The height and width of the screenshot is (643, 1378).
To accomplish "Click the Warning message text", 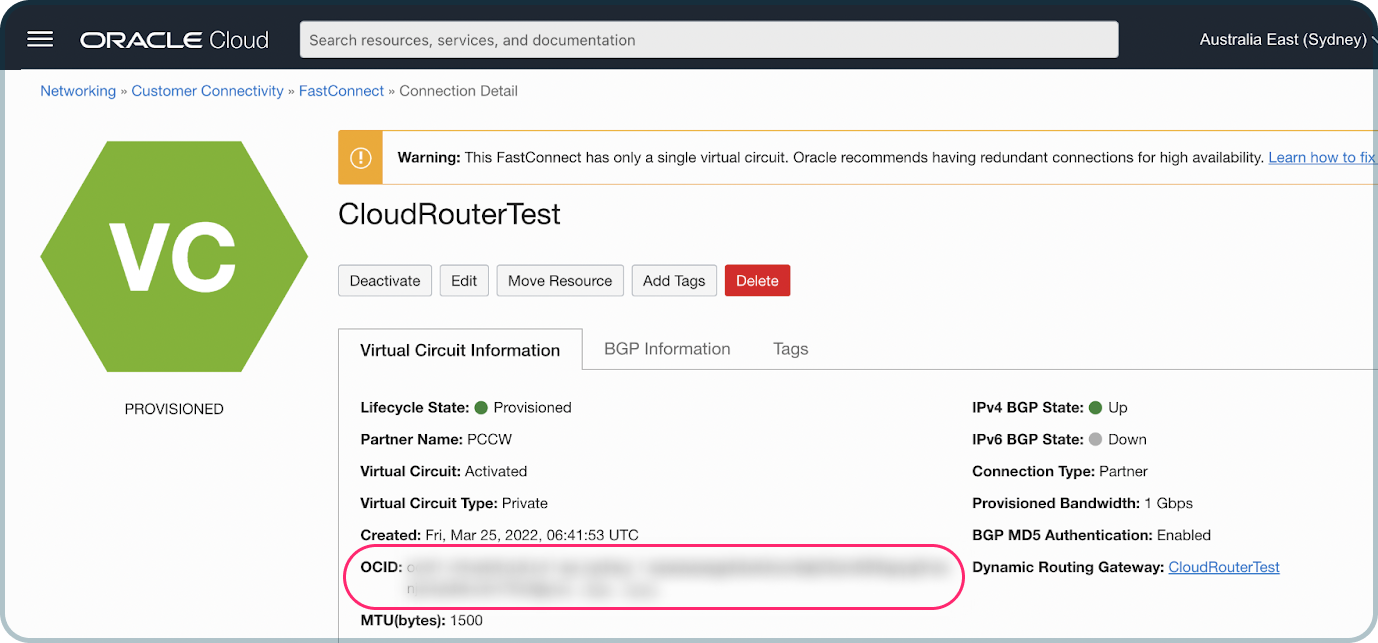I will pyautogui.click(x=830, y=158).
